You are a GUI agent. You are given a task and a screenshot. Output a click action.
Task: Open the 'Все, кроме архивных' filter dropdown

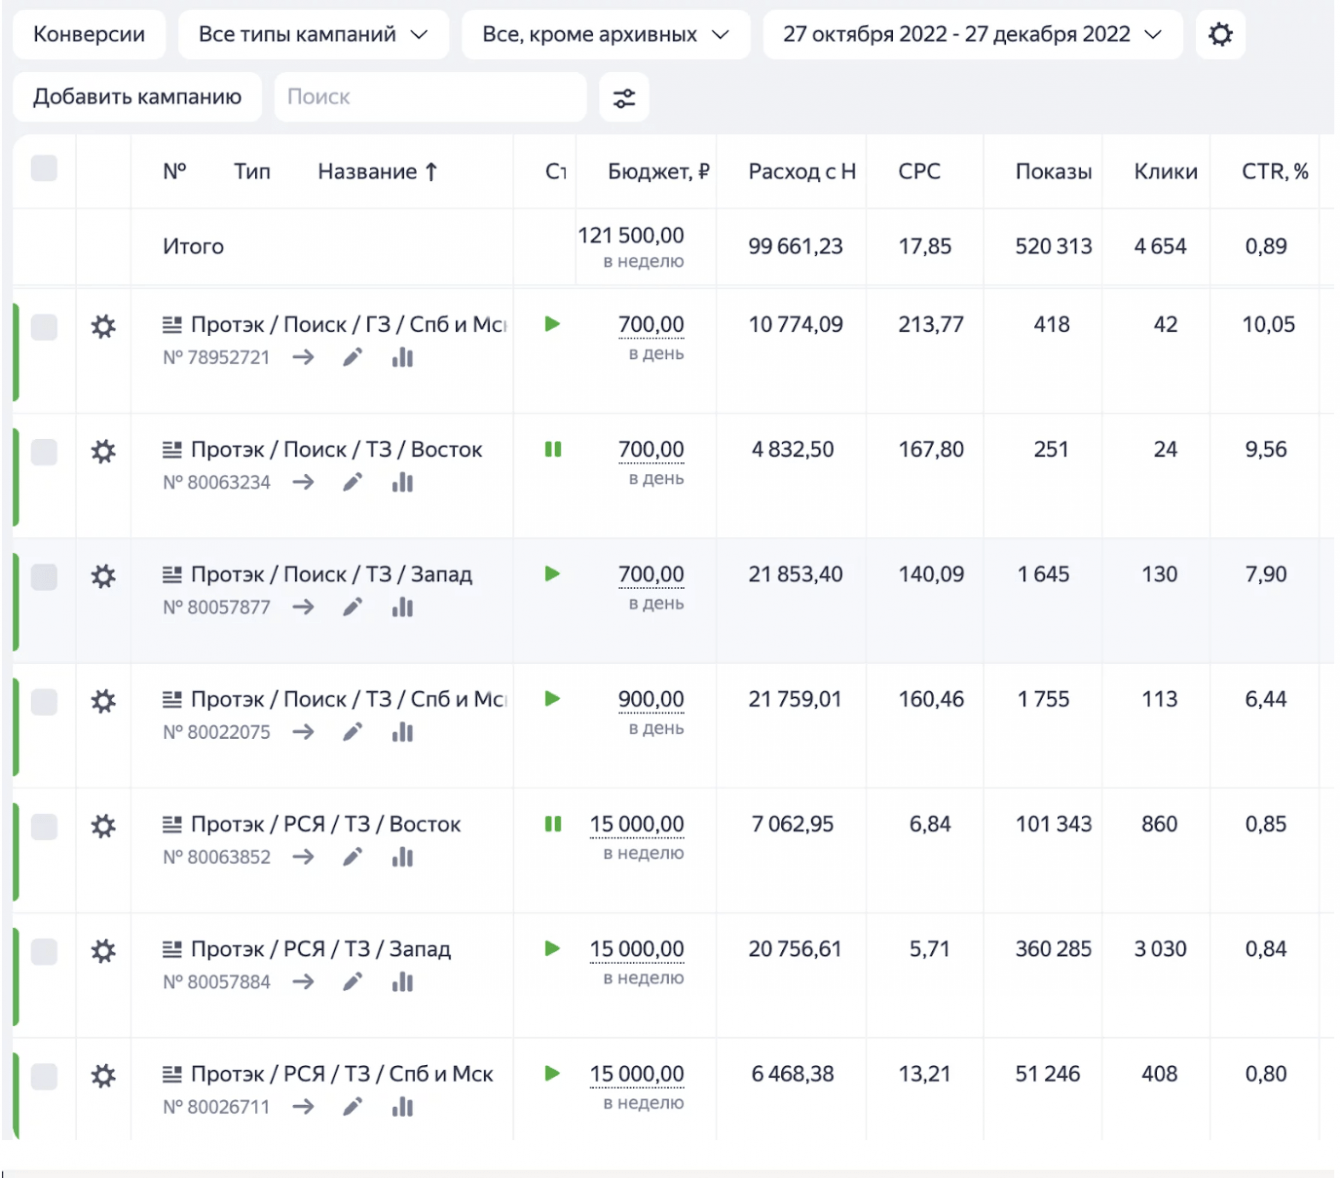pos(605,35)
